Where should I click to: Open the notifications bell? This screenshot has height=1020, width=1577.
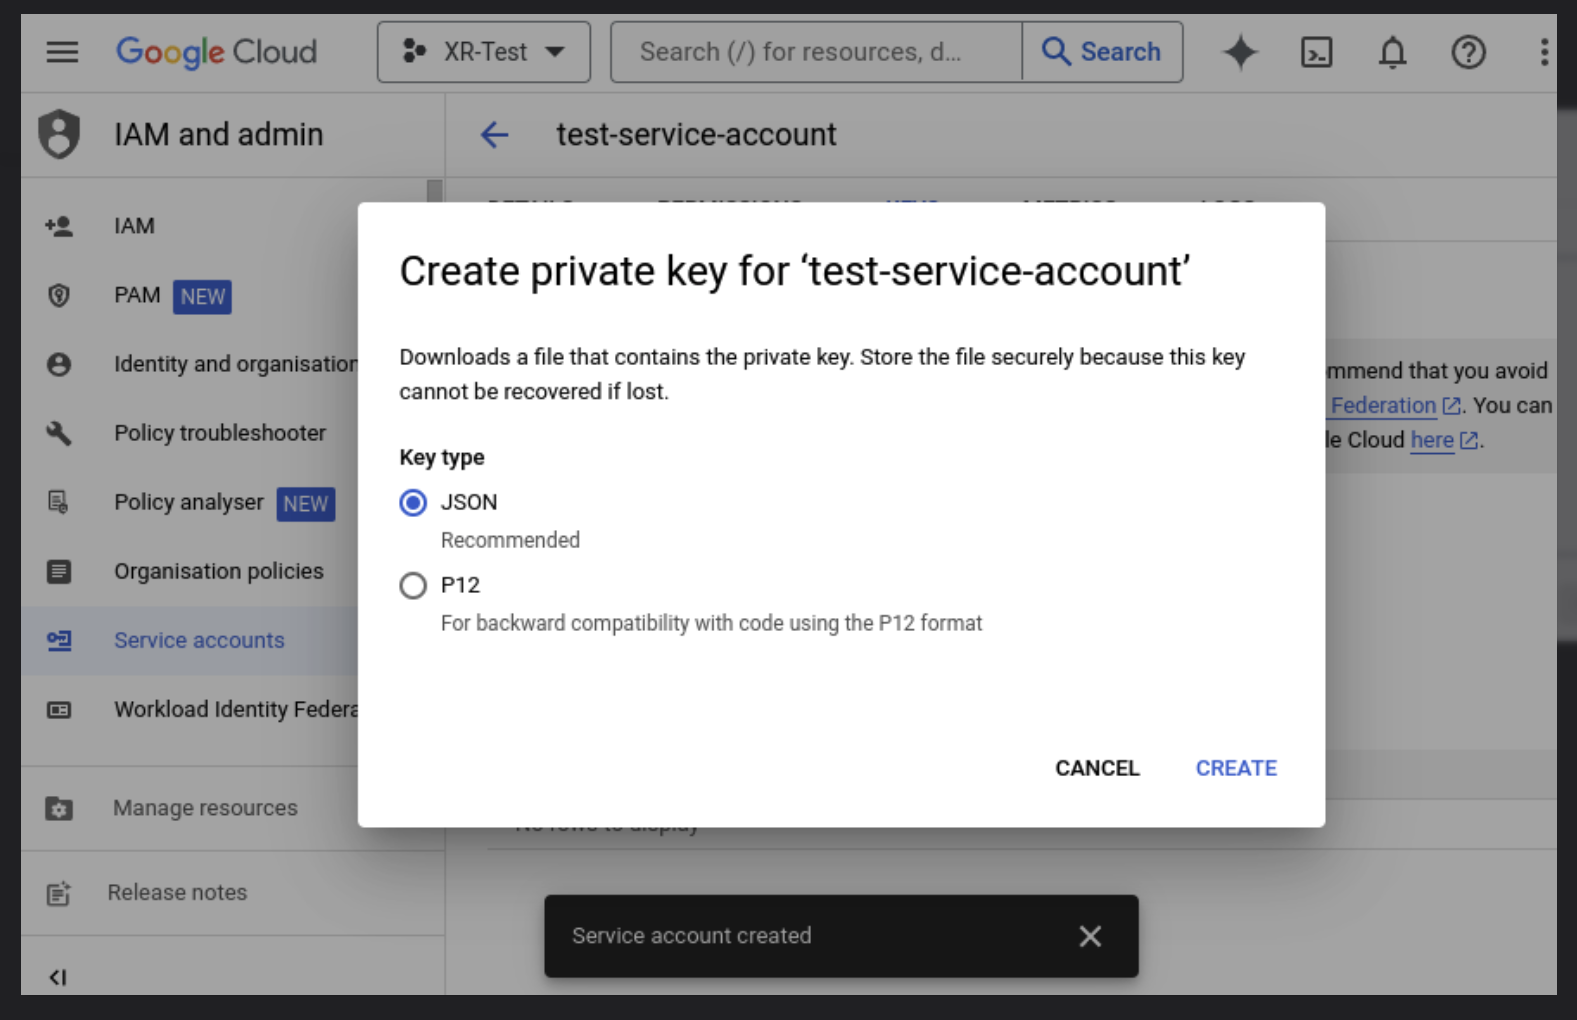pos(1392,52)
